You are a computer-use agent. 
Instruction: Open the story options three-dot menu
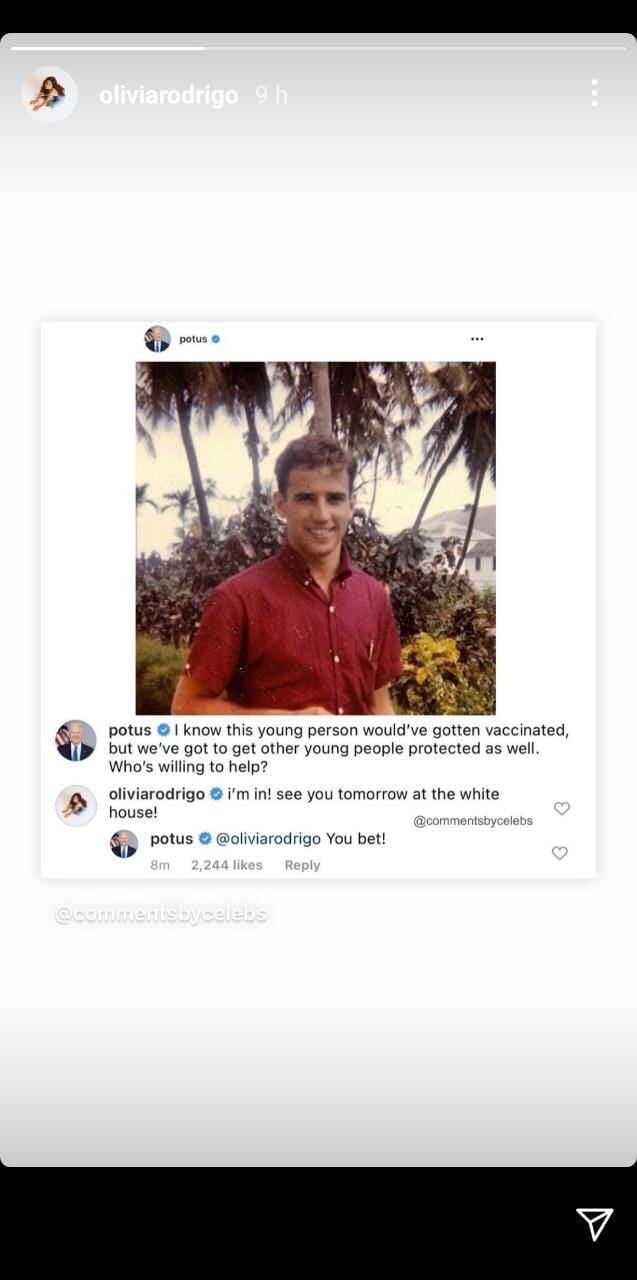coord(594,94)
